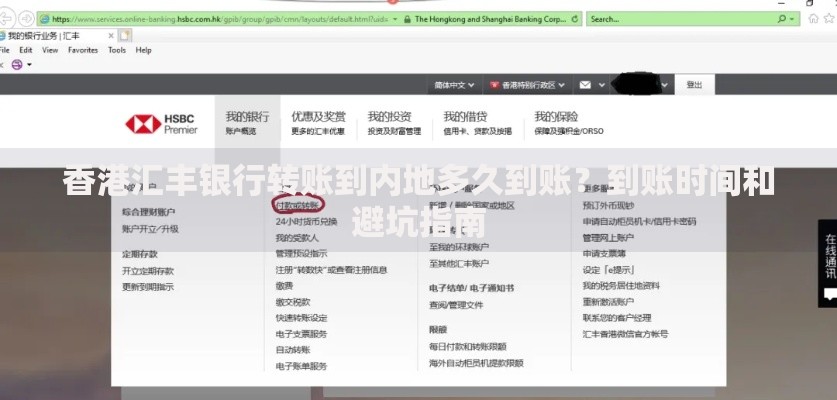Open the 申请自动柜员机卡/信用卡密码 link

point(639,222)
